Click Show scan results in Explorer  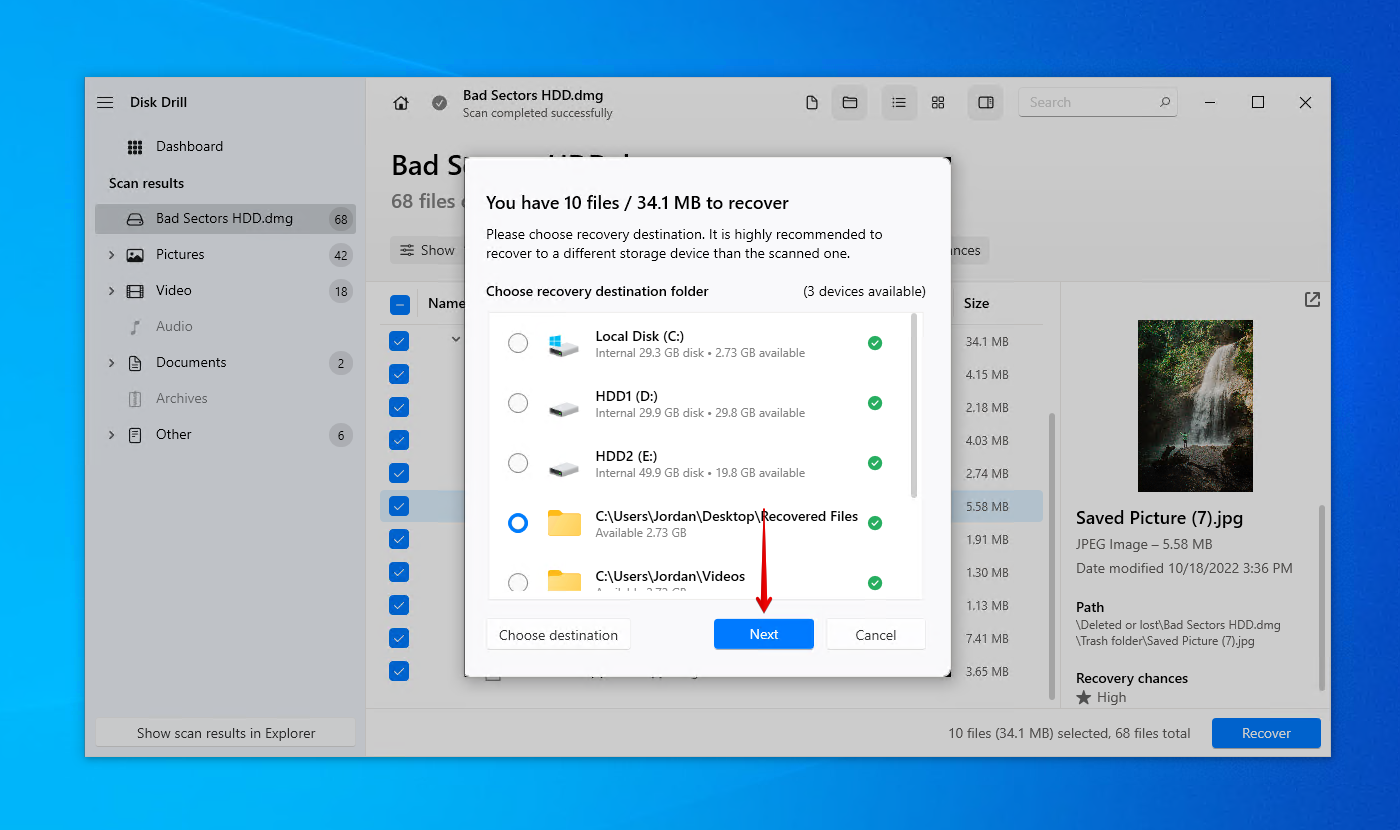(226, 733)
